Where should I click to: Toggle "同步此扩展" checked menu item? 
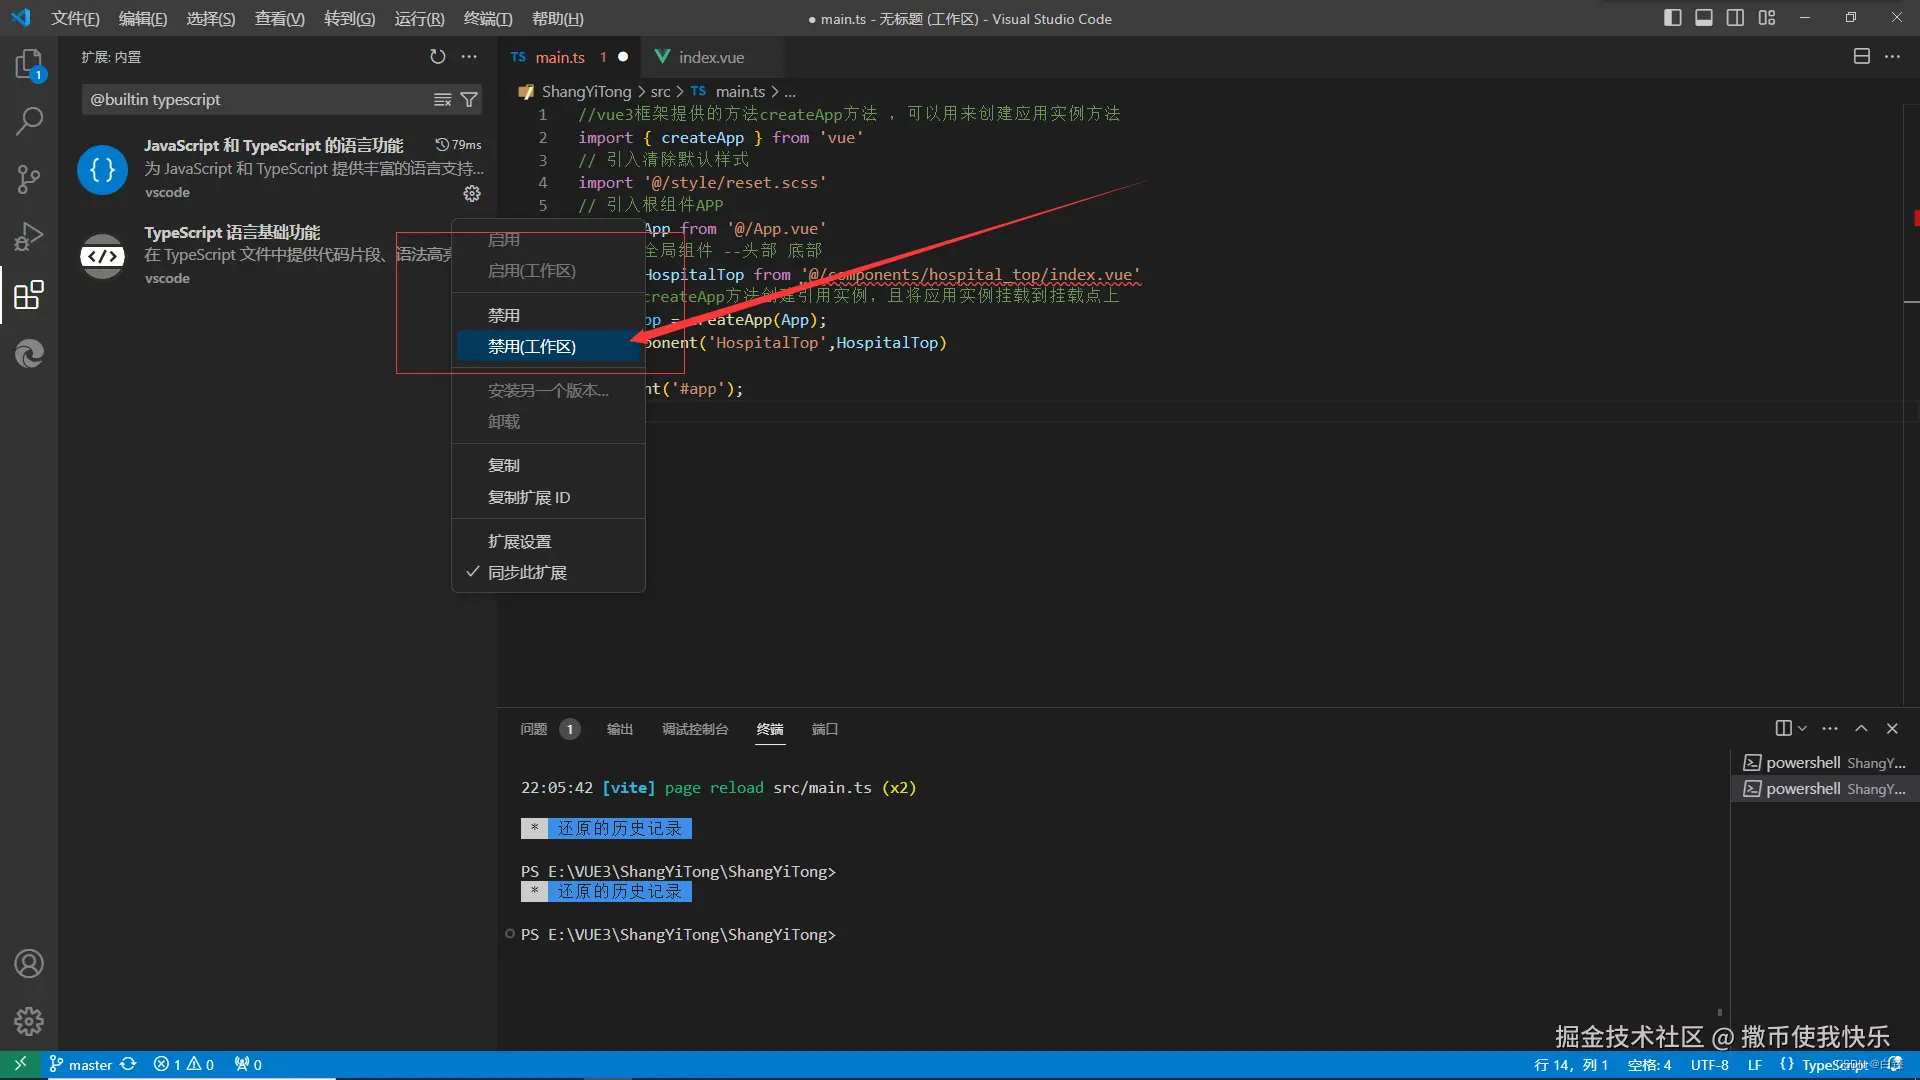point(527,573)
